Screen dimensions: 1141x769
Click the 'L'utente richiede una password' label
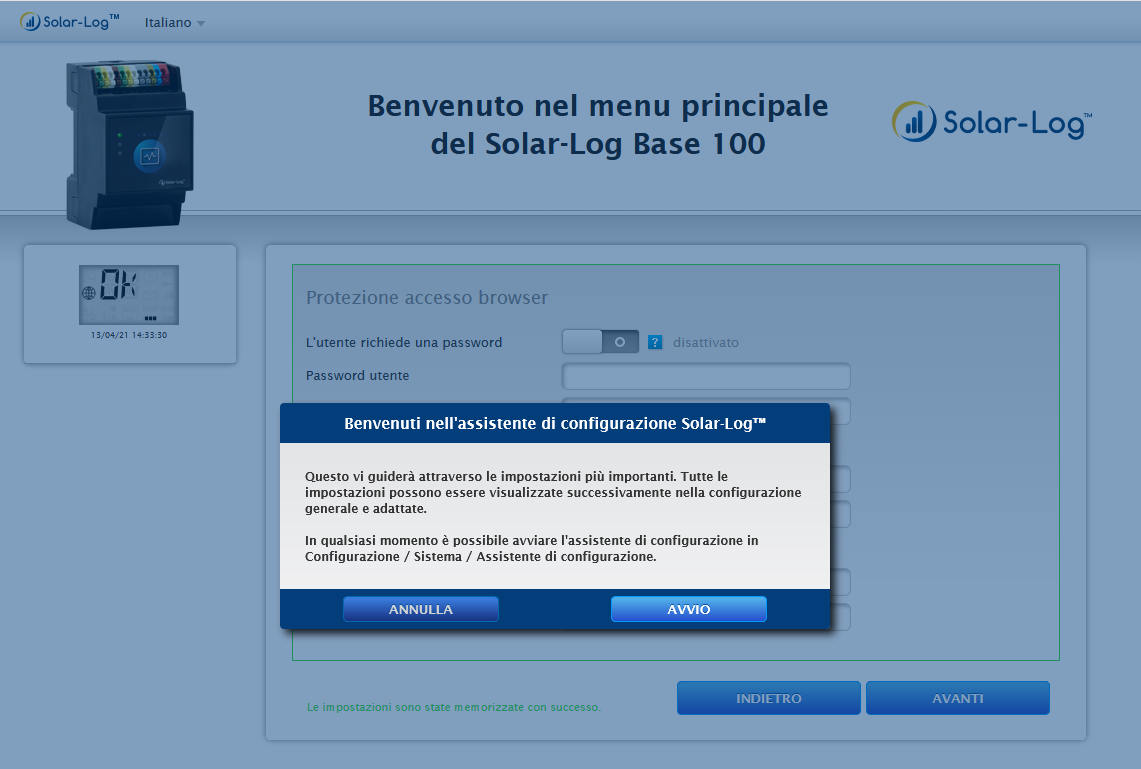coord(404,343)
